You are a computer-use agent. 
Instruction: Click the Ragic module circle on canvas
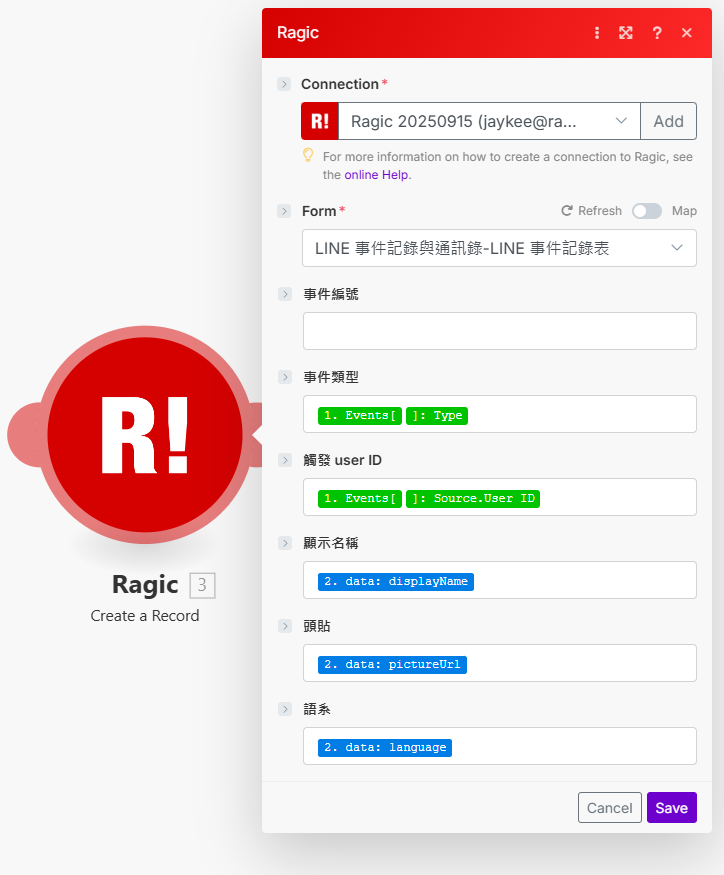(x=145, y=435)
